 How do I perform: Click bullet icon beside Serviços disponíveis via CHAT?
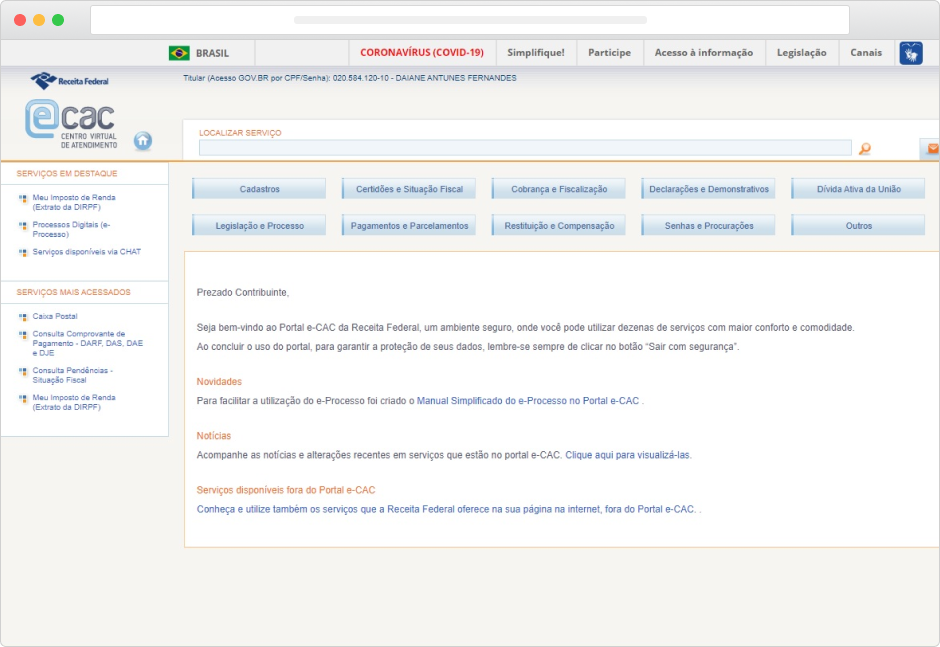tap(23, 252)
